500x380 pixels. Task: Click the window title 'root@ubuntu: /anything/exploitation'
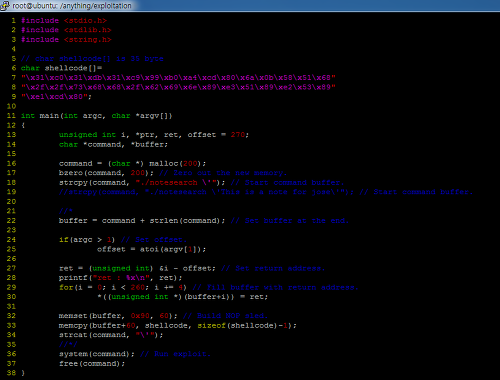point(72,6)
